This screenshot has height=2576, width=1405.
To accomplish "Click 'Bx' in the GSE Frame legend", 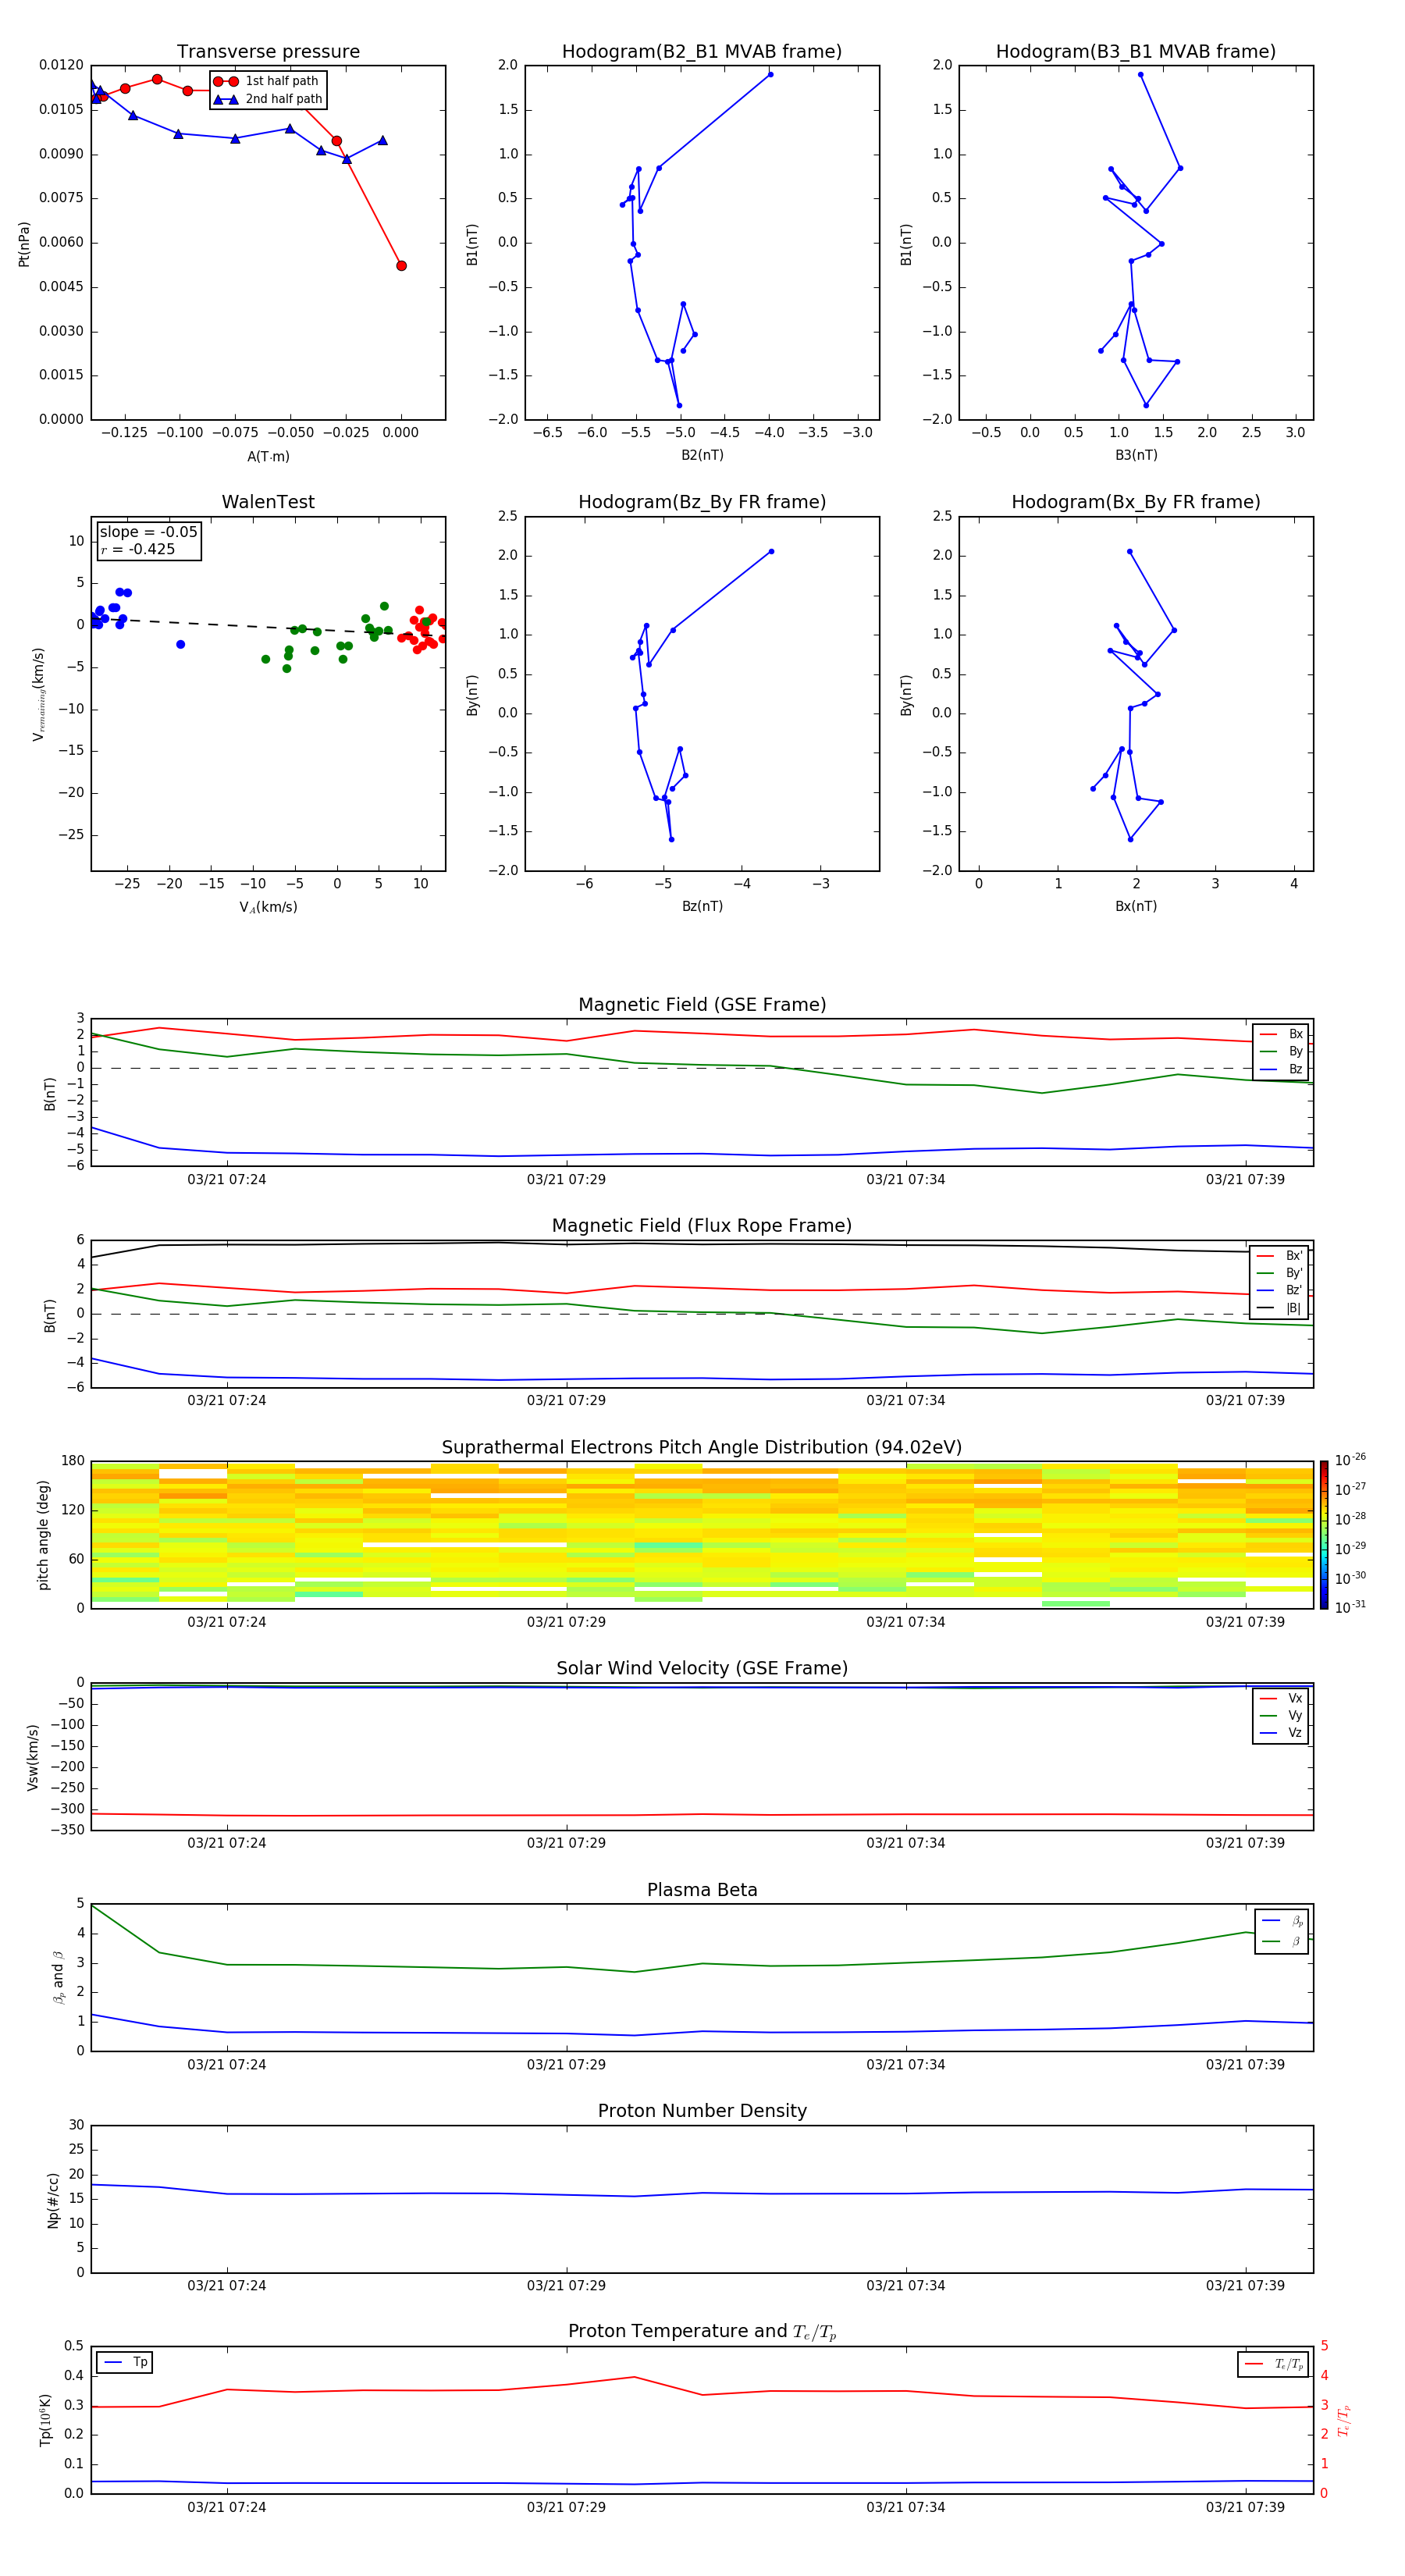I will (1282, 1034).
